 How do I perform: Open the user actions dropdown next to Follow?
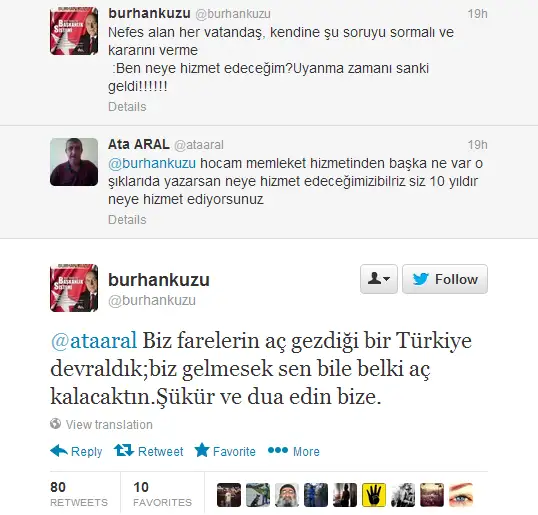point(379,279)
